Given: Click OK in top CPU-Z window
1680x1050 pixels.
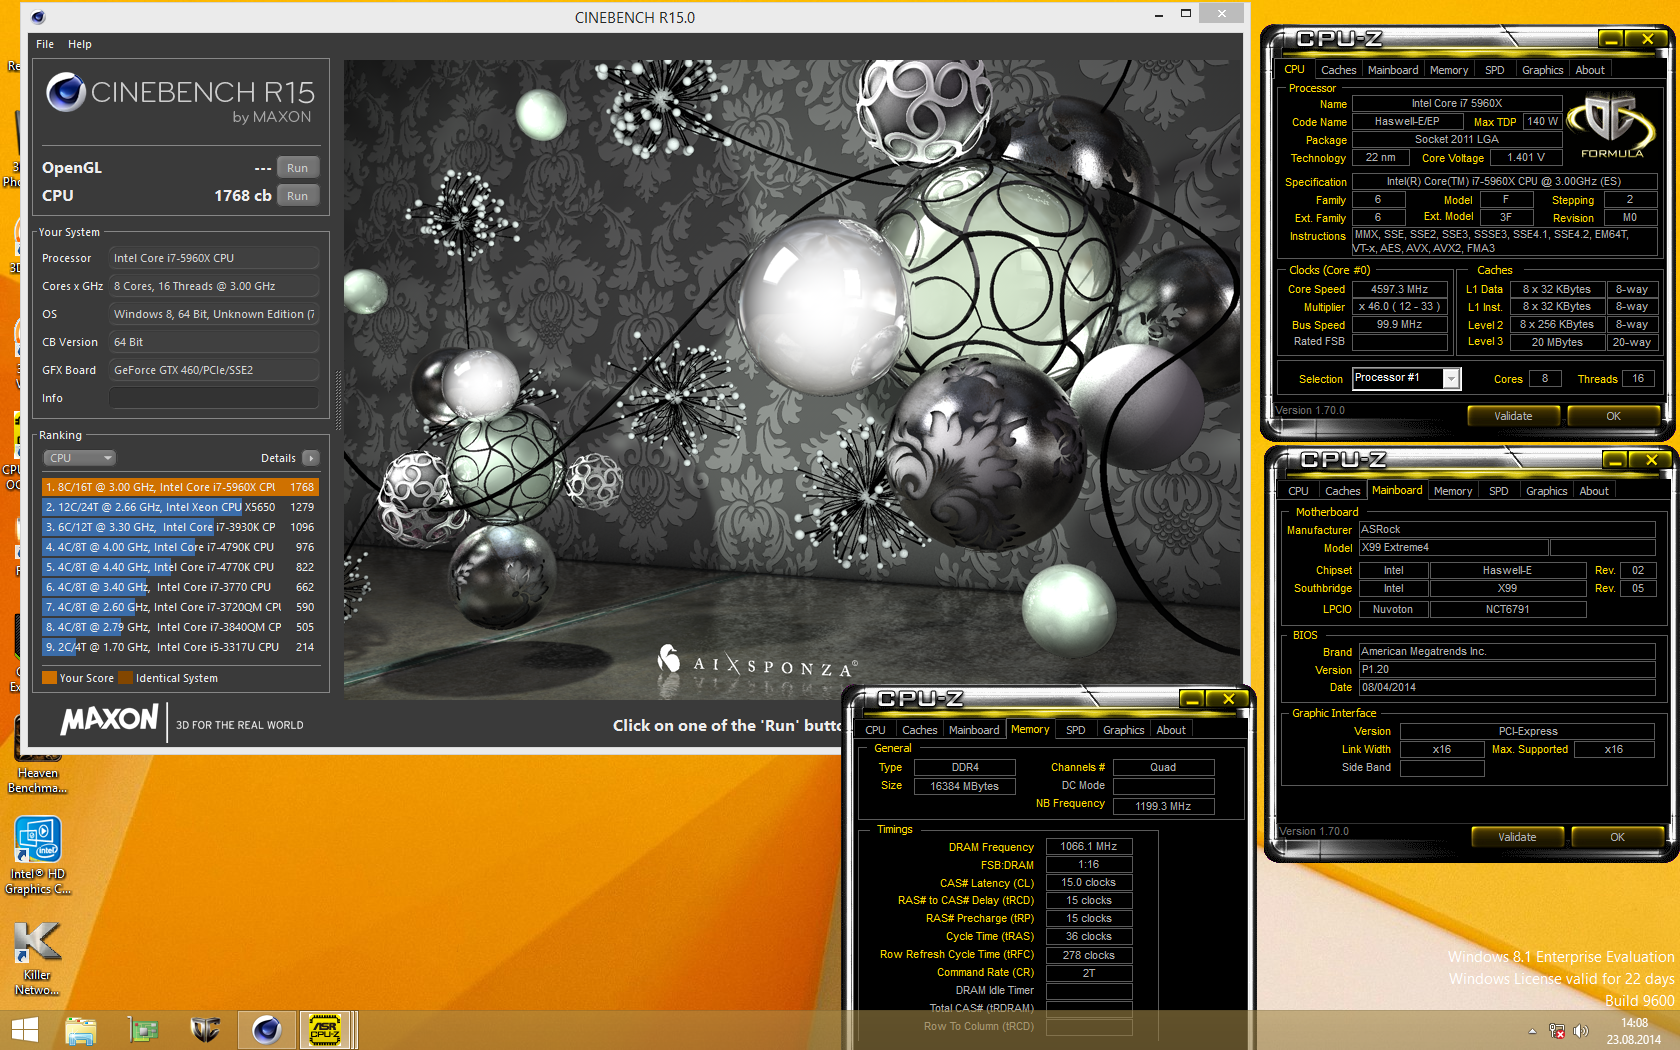Looking at the screenshot, I should [1613, 416].
